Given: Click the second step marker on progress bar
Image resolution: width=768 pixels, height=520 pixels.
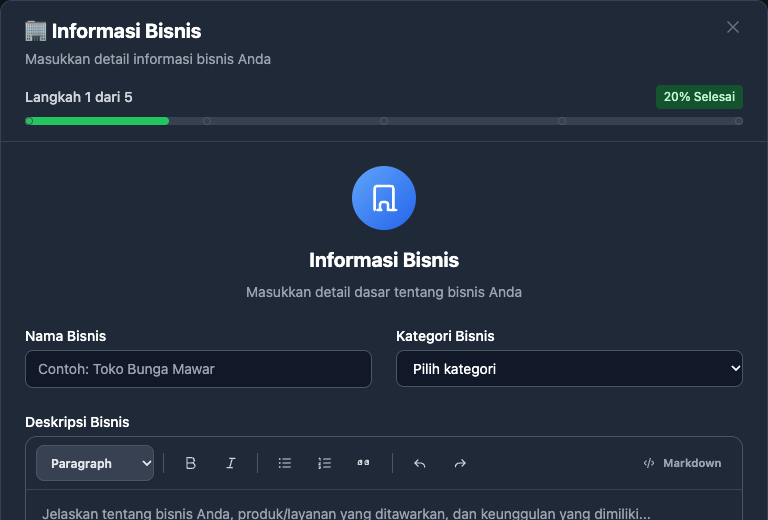Looking at the screenshot, I should coord(207,121).
